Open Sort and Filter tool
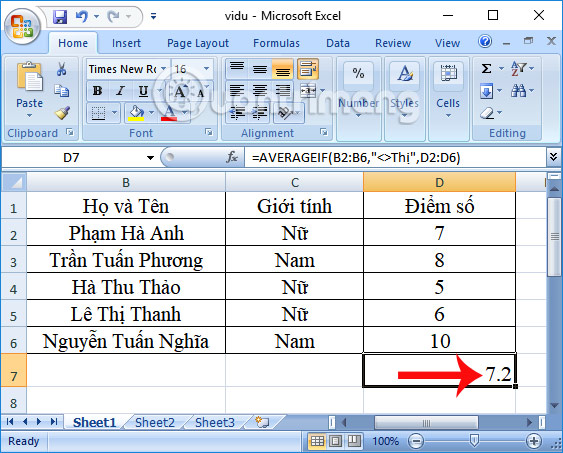The image size is (563, 453). pyautogui.click(x=518, y=68)
